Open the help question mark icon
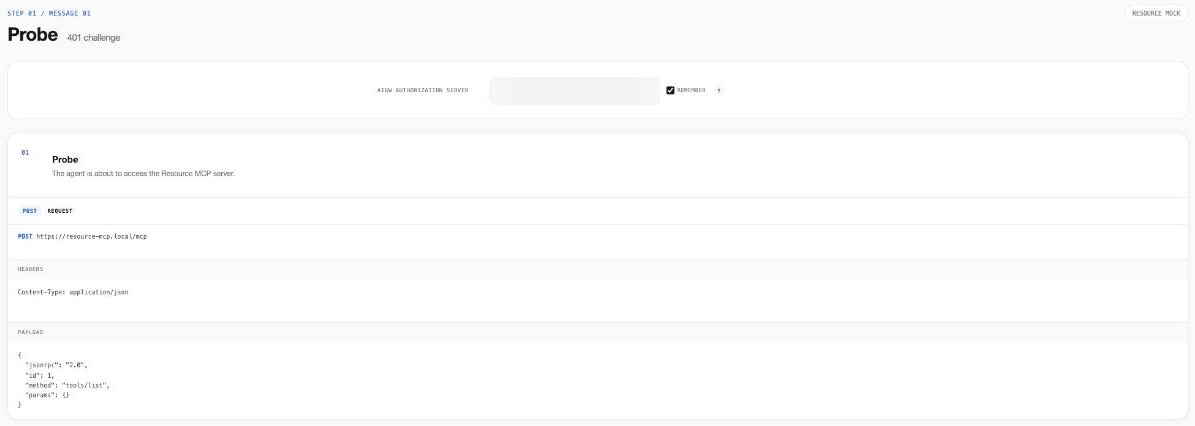The height and width of the screenshot is (426, 1195). (x=719, y=90)
